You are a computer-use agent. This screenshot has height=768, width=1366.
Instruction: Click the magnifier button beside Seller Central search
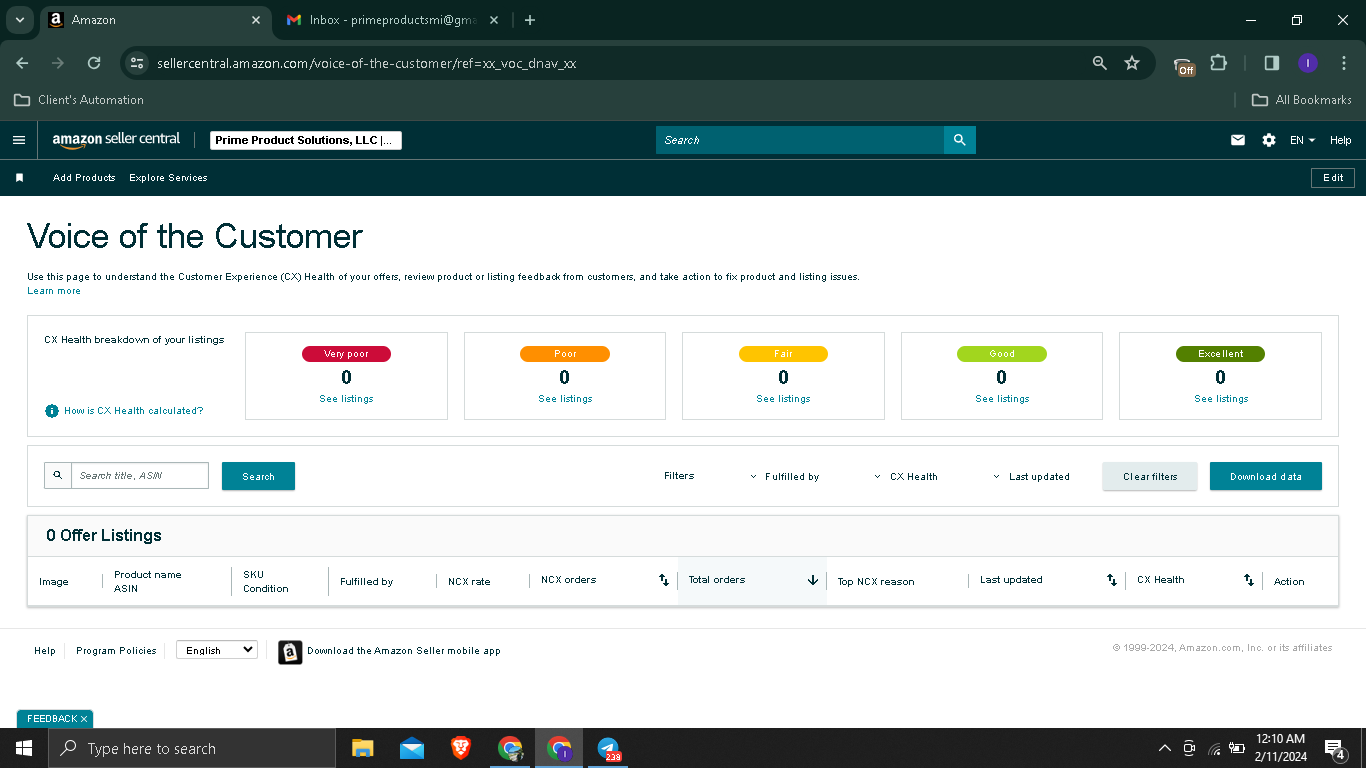959,140
